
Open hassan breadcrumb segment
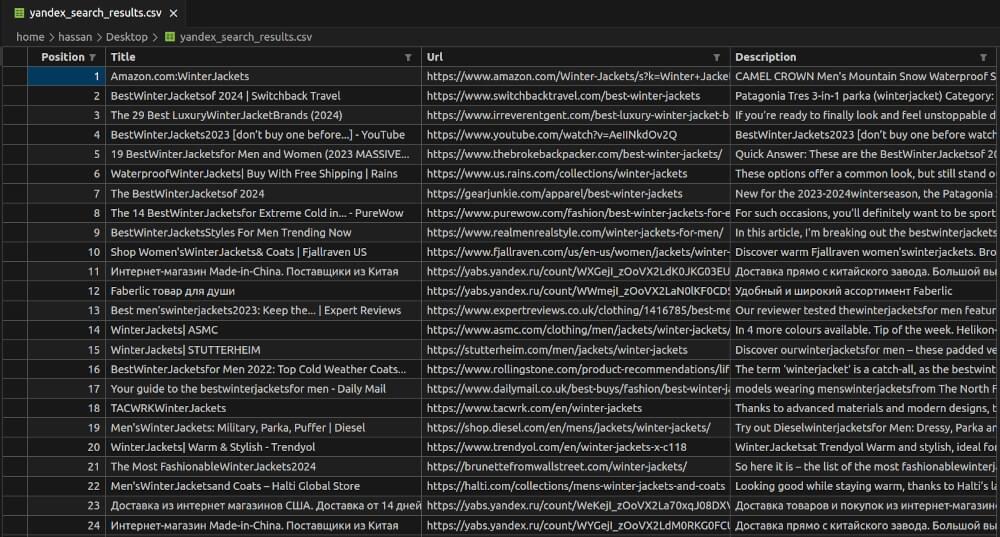pos(75,37)
